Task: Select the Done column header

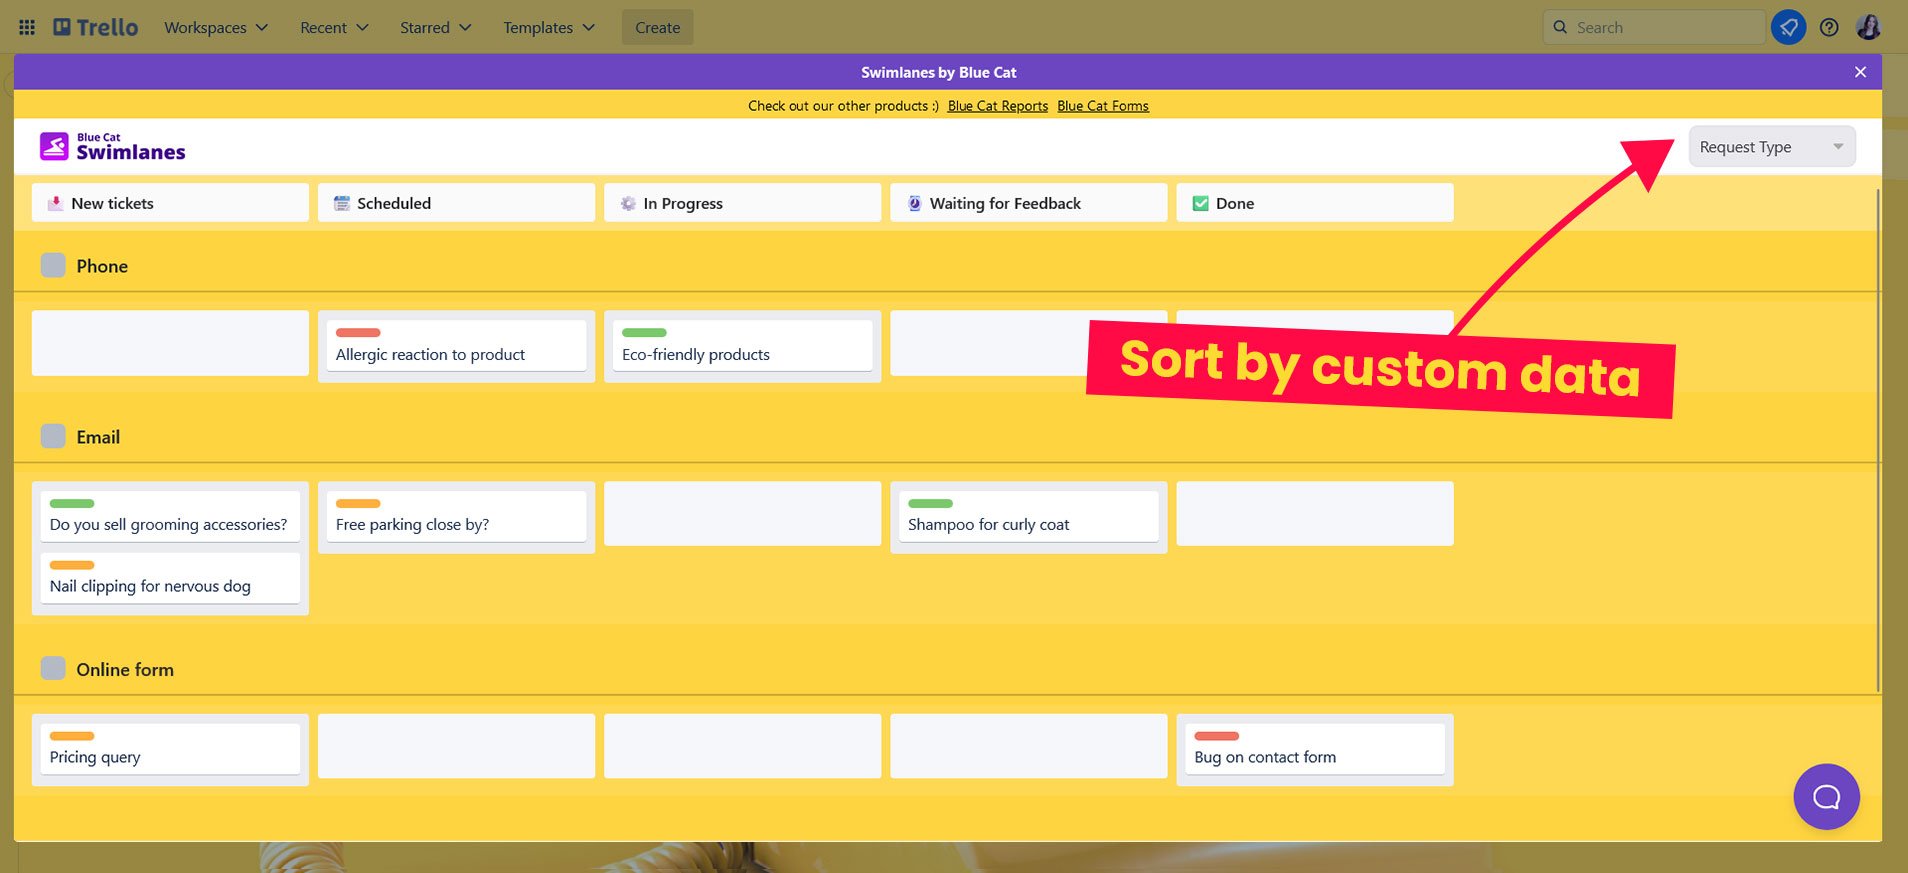Action: pos(1314,203)
